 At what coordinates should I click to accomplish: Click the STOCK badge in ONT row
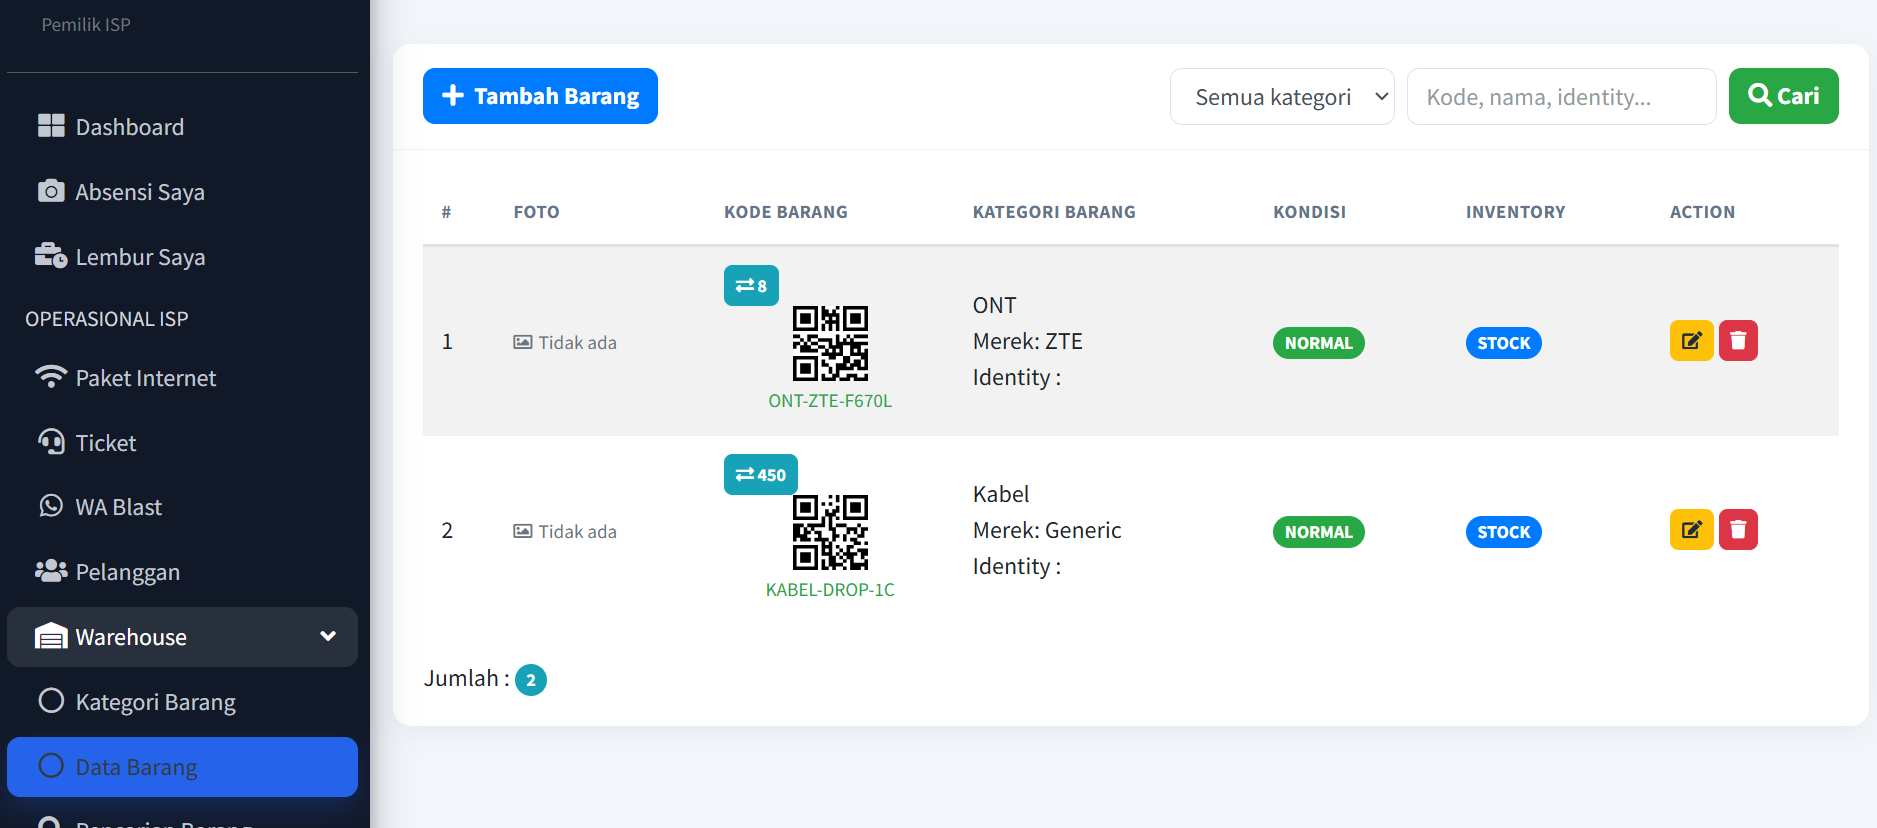coord(1503,343)
